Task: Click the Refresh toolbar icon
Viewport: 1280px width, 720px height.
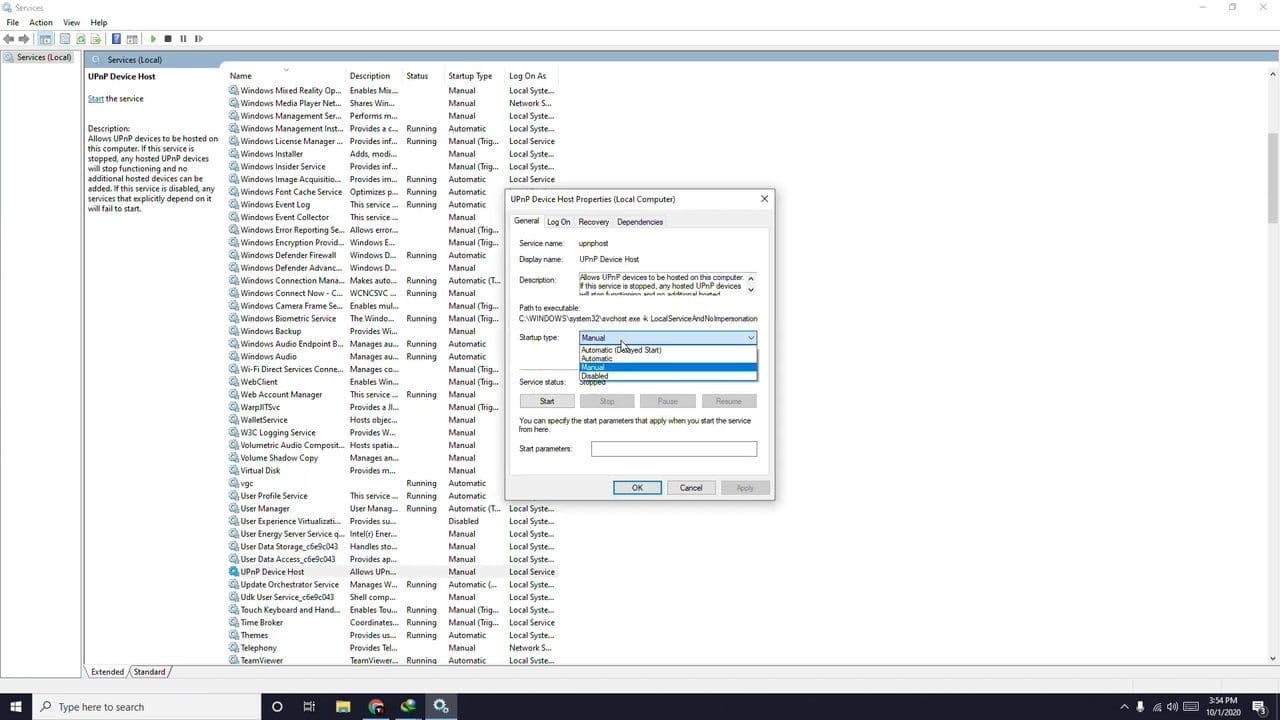Action: [x=80, y=39]
